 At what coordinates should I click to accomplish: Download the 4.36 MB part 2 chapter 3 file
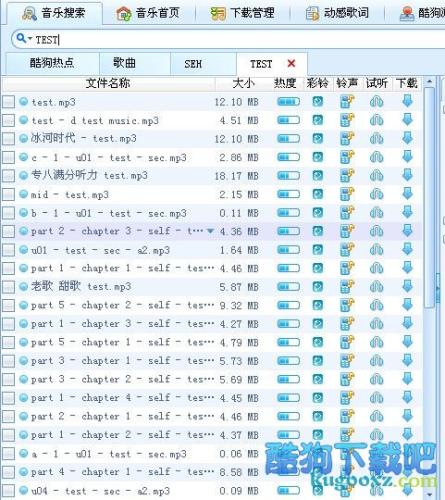point(408,231)
